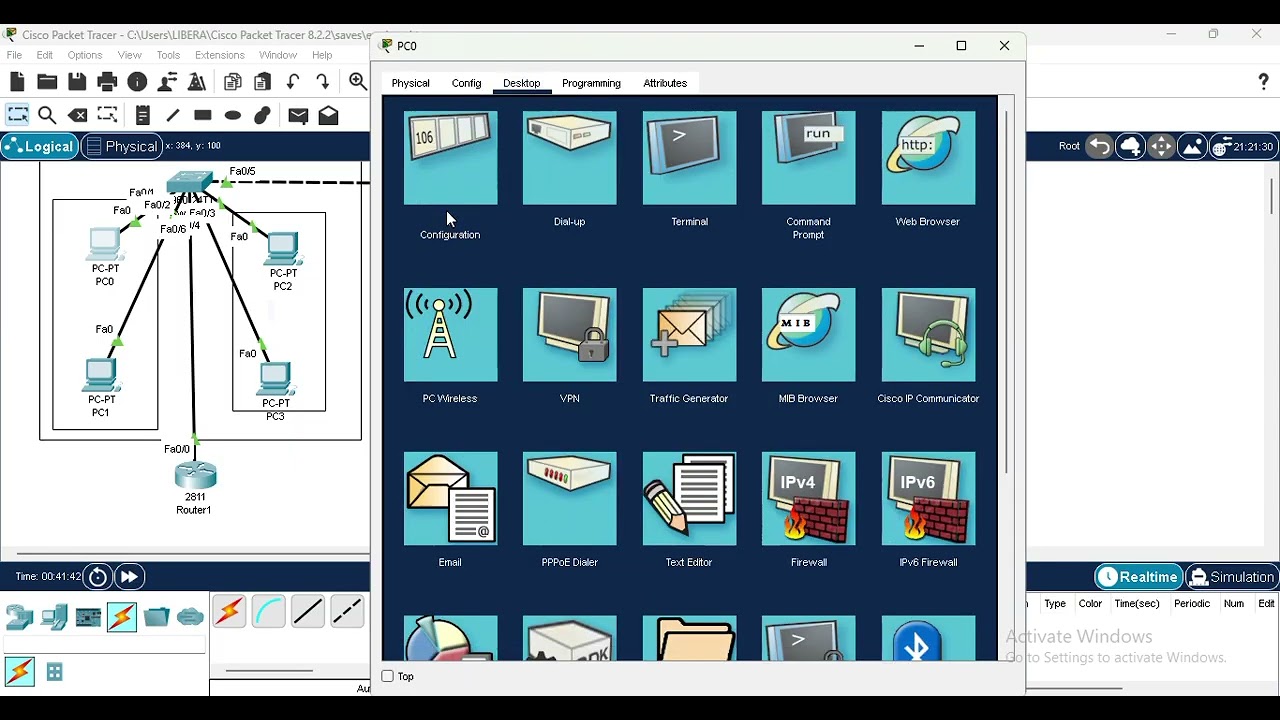
Task: Click the Save toolbar icon
Action: pyautogui.click(x=77, y=82)
